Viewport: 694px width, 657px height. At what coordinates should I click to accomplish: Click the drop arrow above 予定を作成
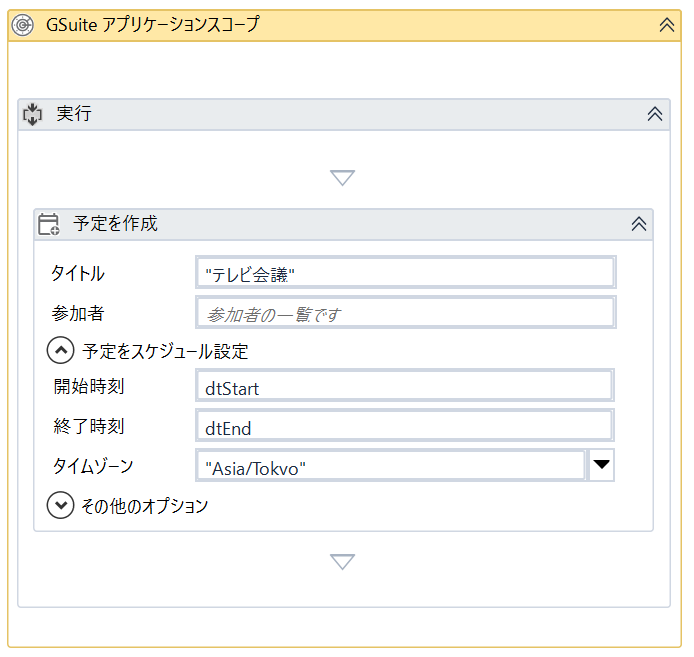(x=343, y=178)
